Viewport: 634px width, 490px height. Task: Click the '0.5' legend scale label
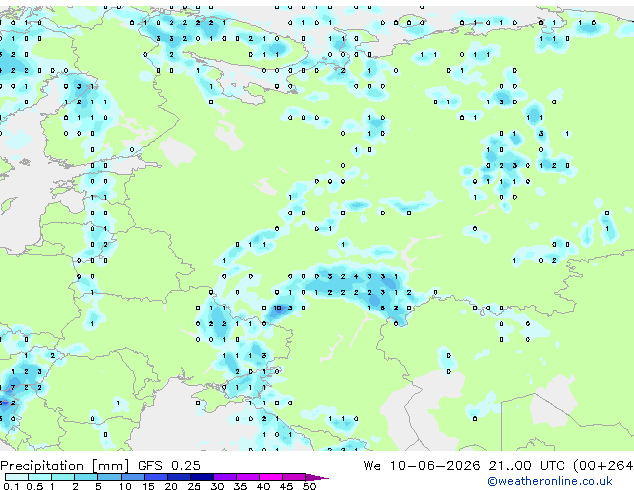35,486
